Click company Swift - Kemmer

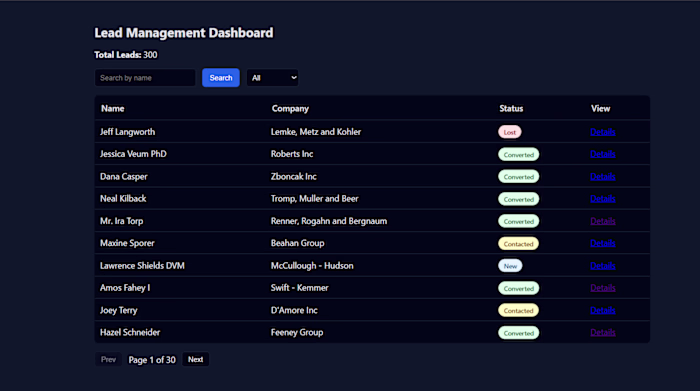coord(300,288)
